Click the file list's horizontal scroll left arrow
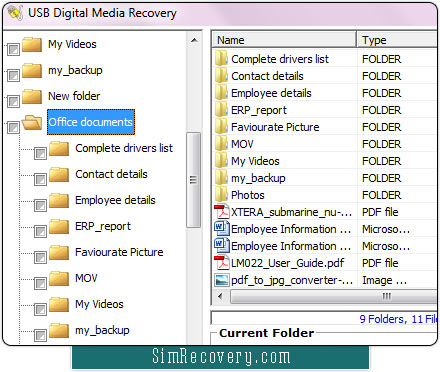Viewport: 440px width, 372px height. click(220, 296)
